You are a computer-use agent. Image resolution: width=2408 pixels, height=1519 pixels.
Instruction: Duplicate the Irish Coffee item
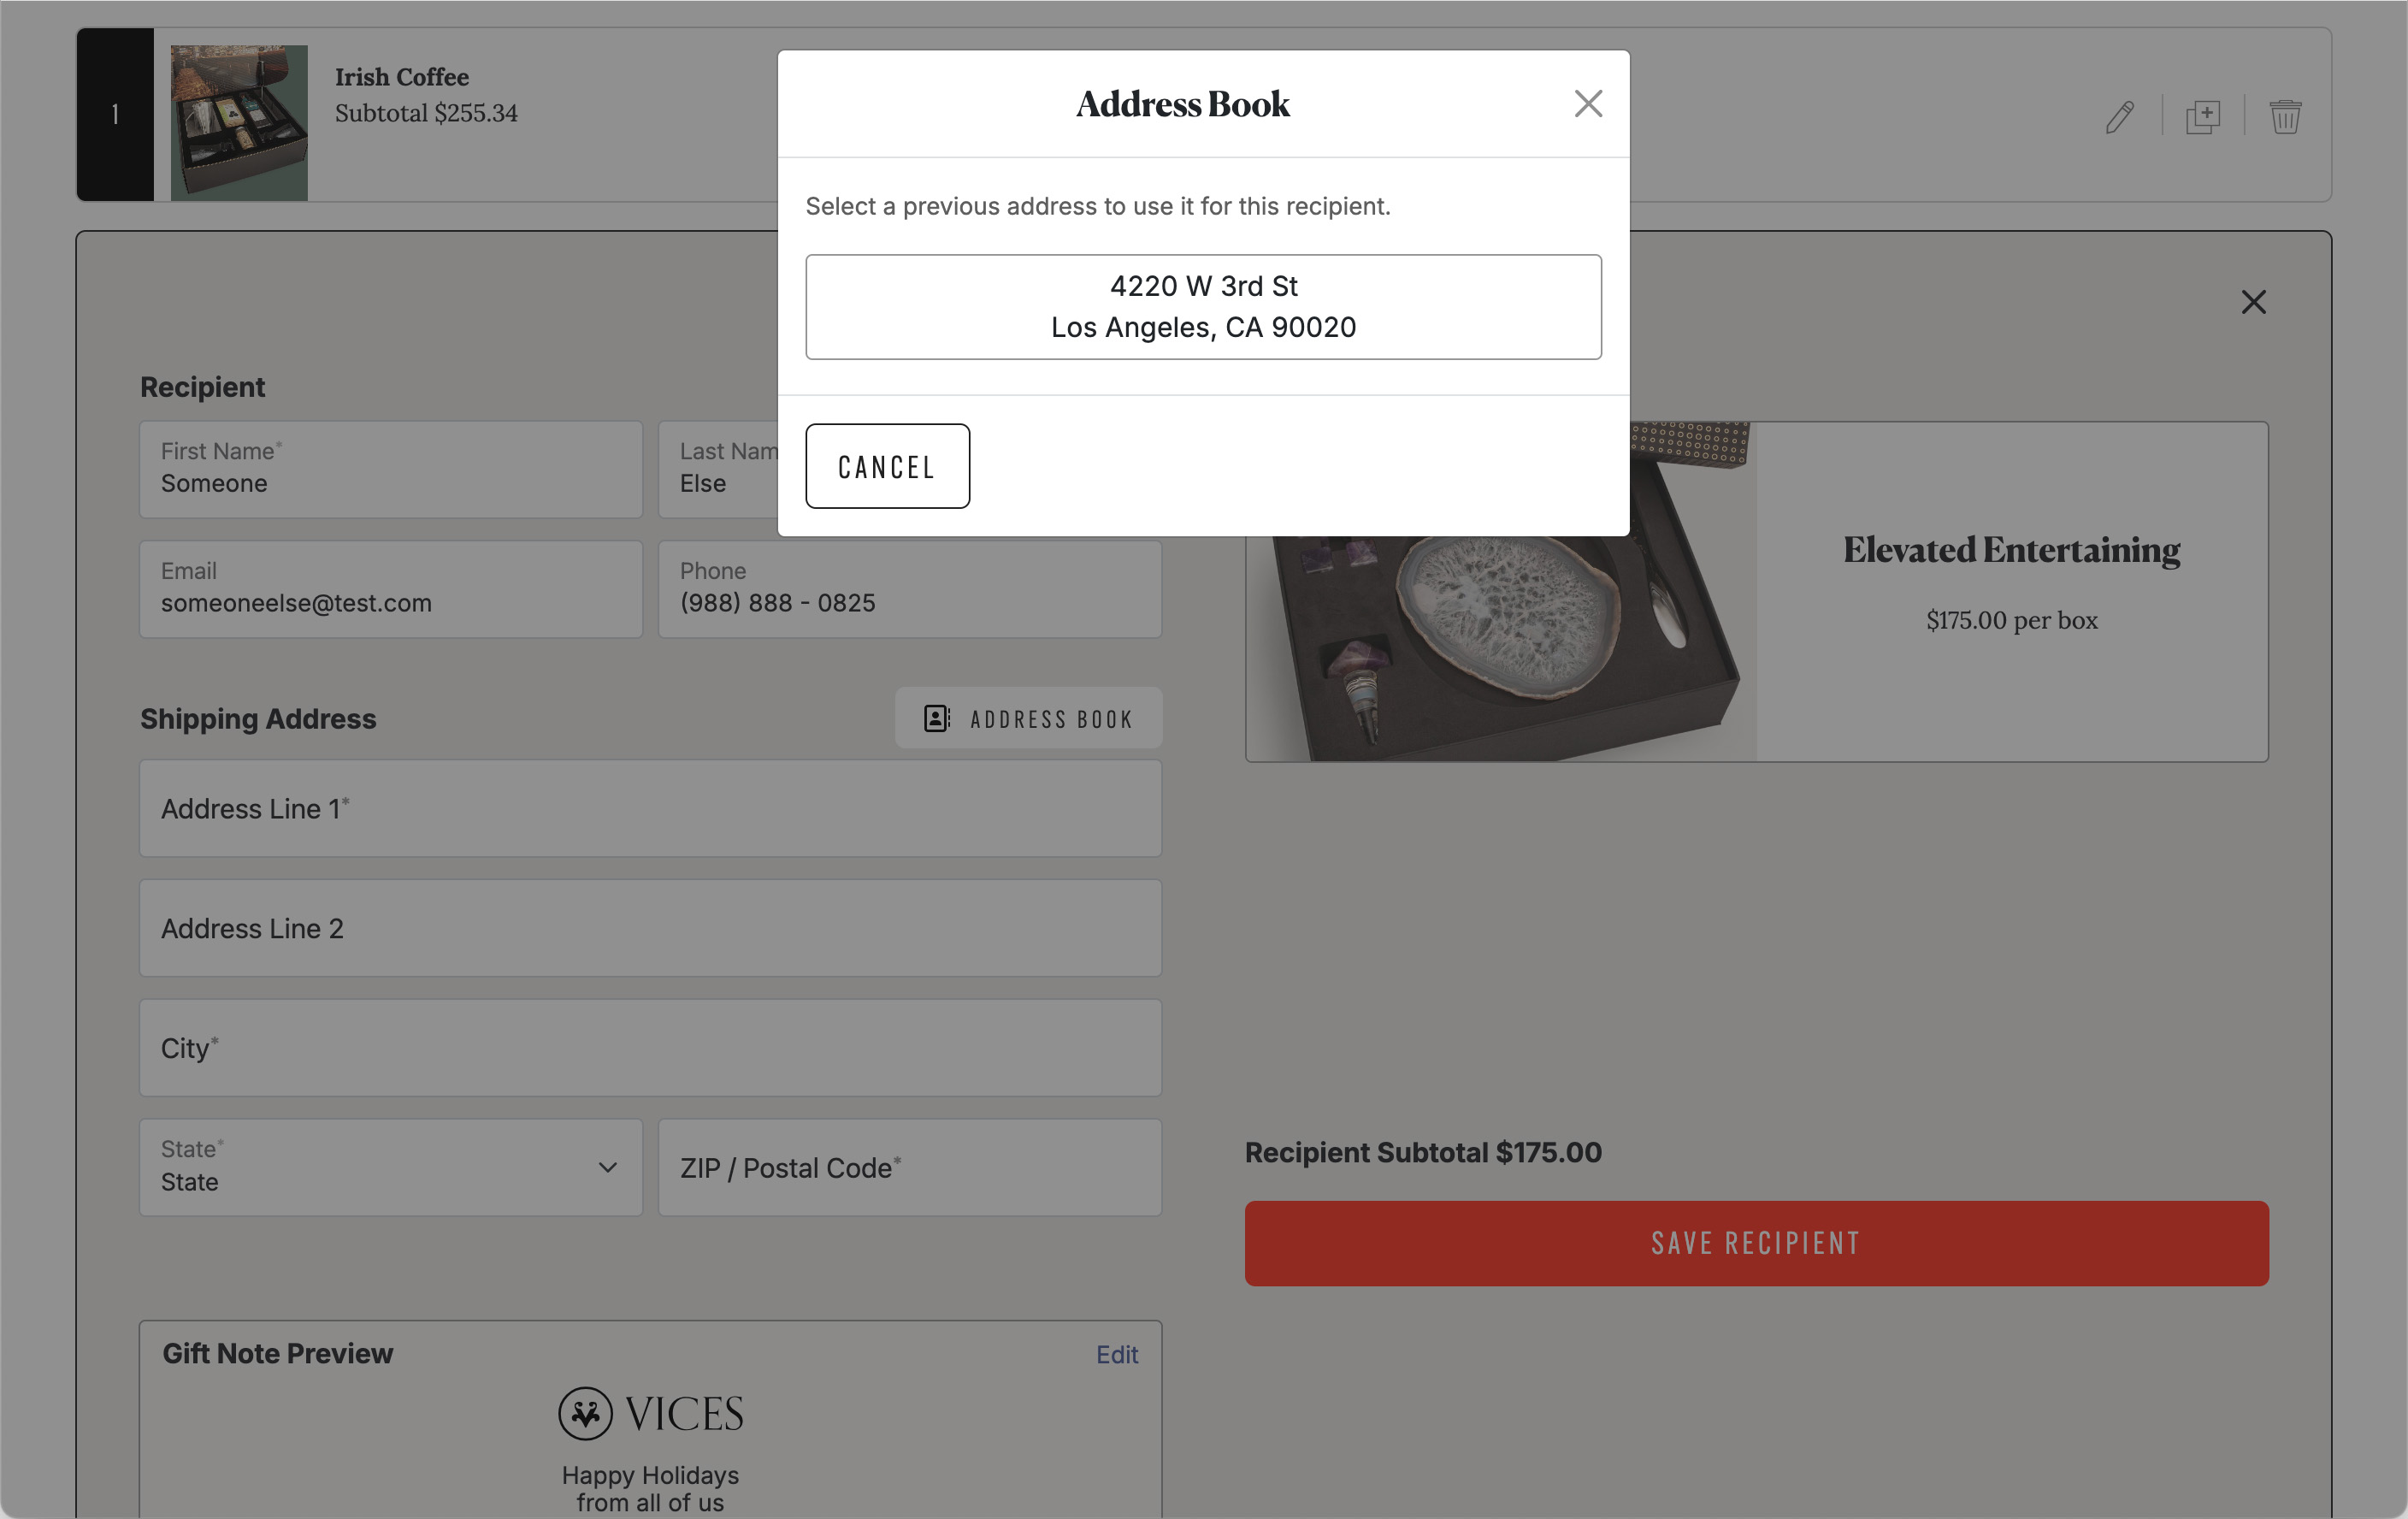[2203, 116]
